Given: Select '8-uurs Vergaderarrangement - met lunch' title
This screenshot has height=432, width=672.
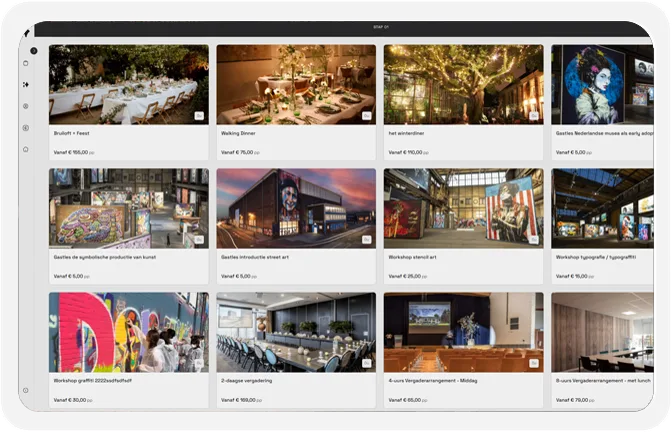Looking at the screenshot, I should (x=603, y=381).
